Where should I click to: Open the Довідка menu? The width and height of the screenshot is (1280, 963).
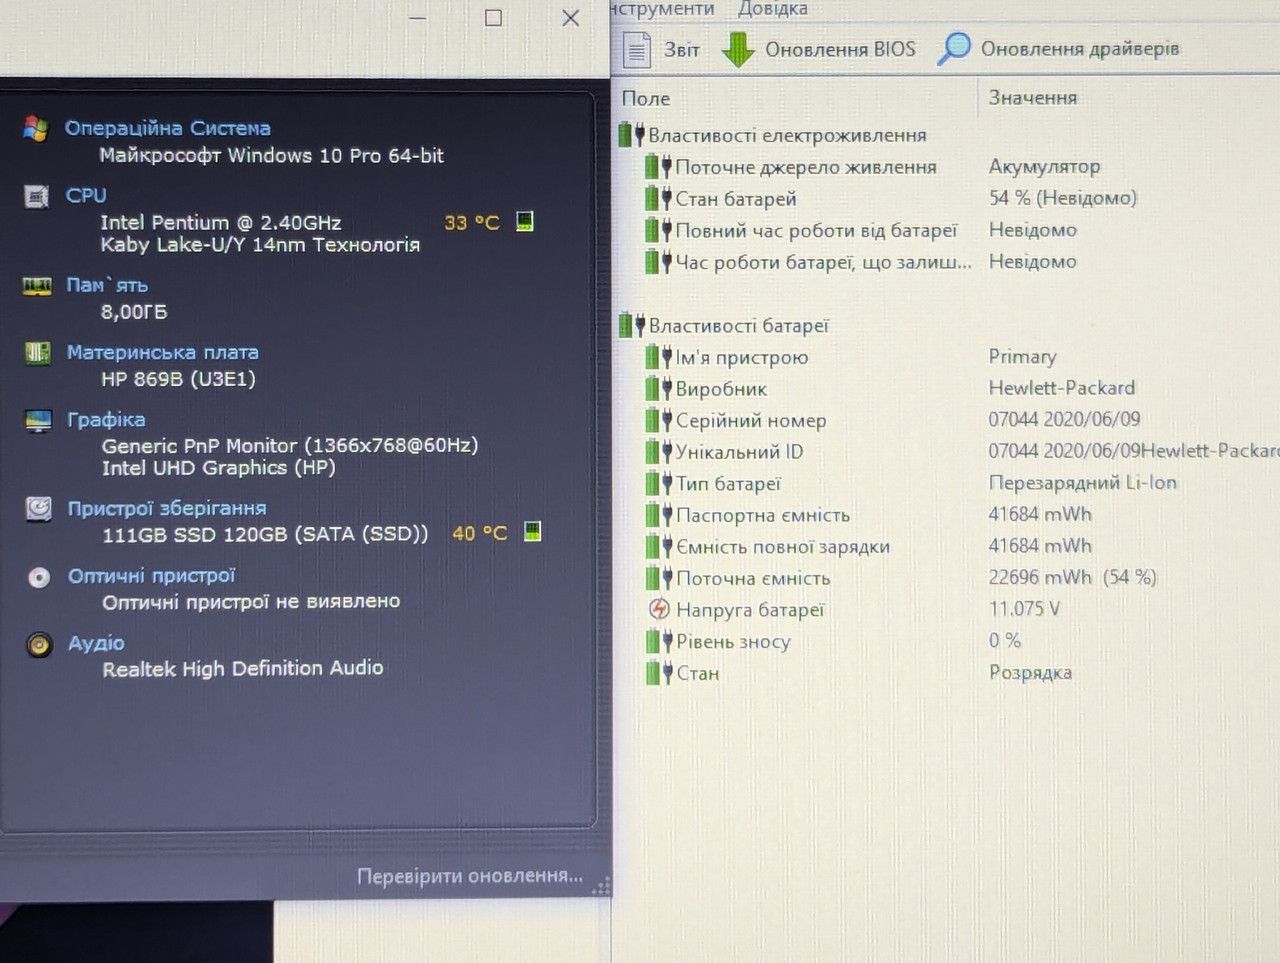click(x=772, y=9)
